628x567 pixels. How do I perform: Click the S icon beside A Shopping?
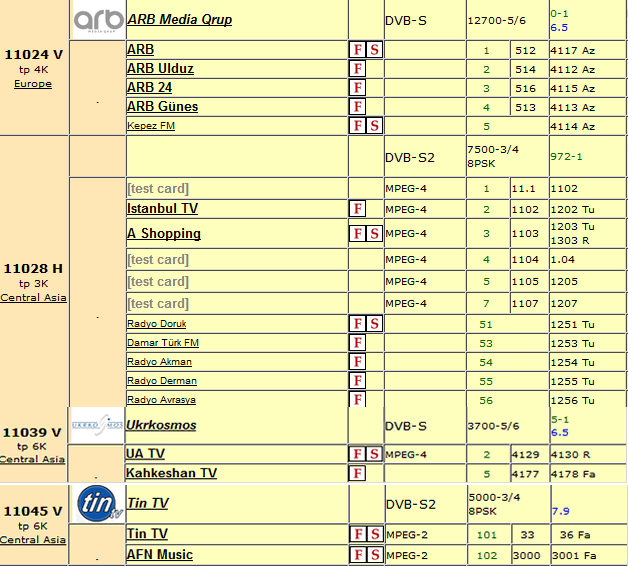coord(374,233)
